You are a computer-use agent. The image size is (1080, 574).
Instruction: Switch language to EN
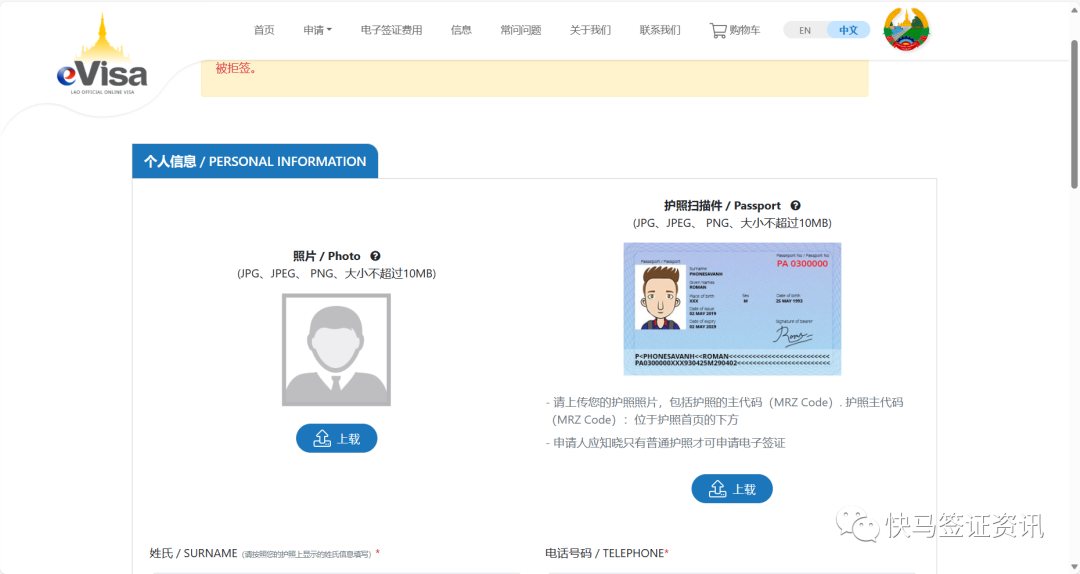804,30
